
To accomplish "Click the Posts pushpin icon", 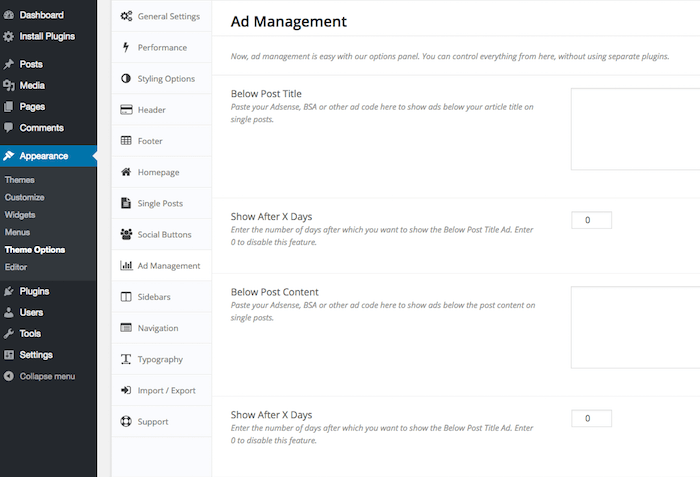I will [8, 64].
